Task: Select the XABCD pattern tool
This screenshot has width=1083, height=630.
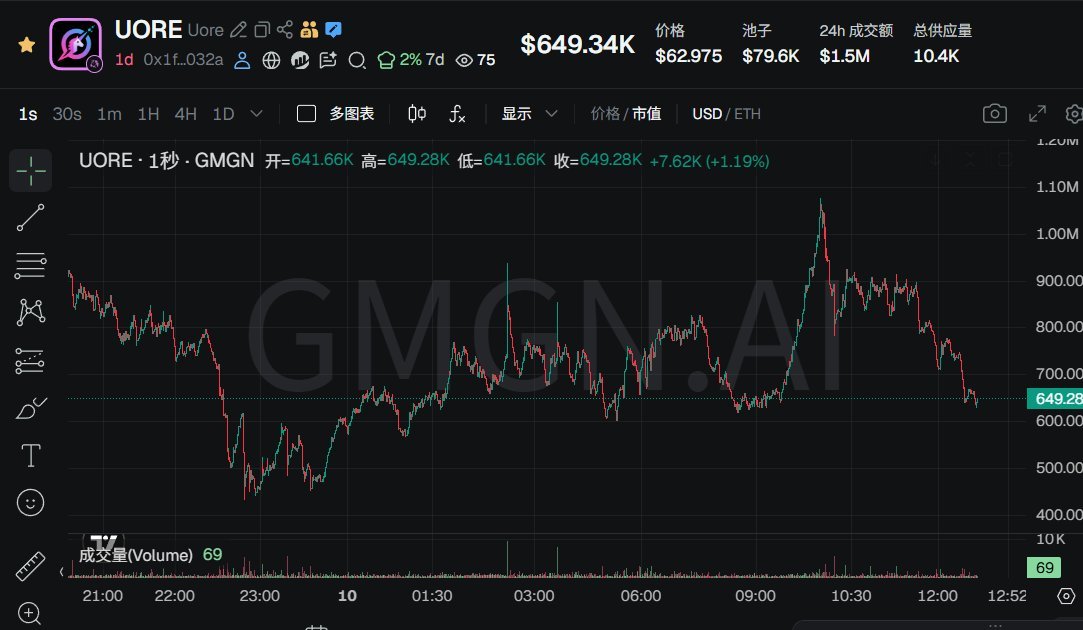Action: 30,312
